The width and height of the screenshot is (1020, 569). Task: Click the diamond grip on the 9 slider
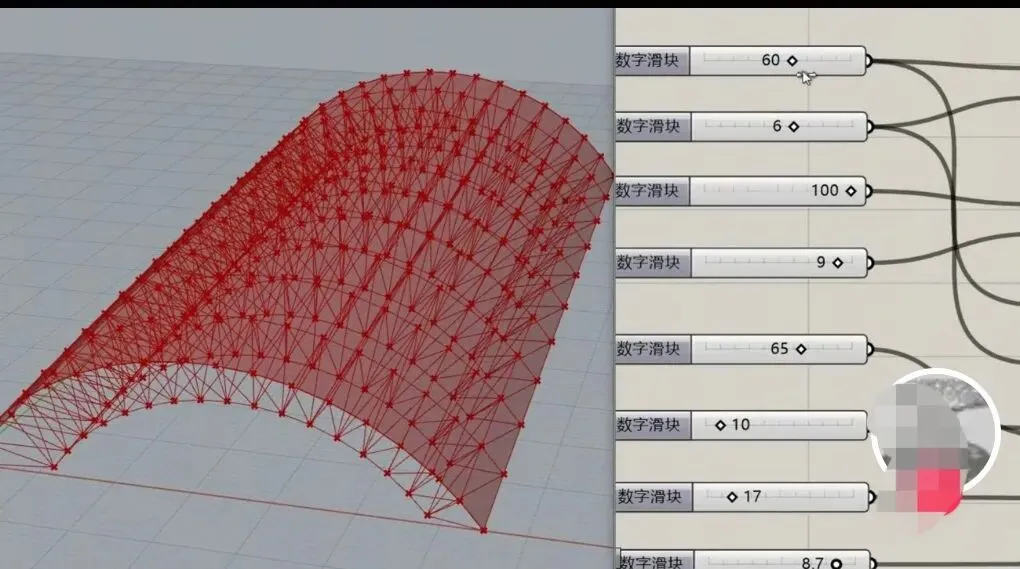[838, 263]
